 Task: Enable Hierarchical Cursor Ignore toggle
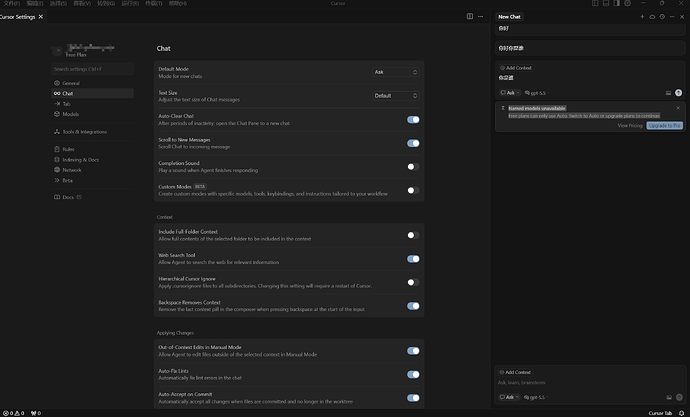pyautogui.click(x=413, y=282)
